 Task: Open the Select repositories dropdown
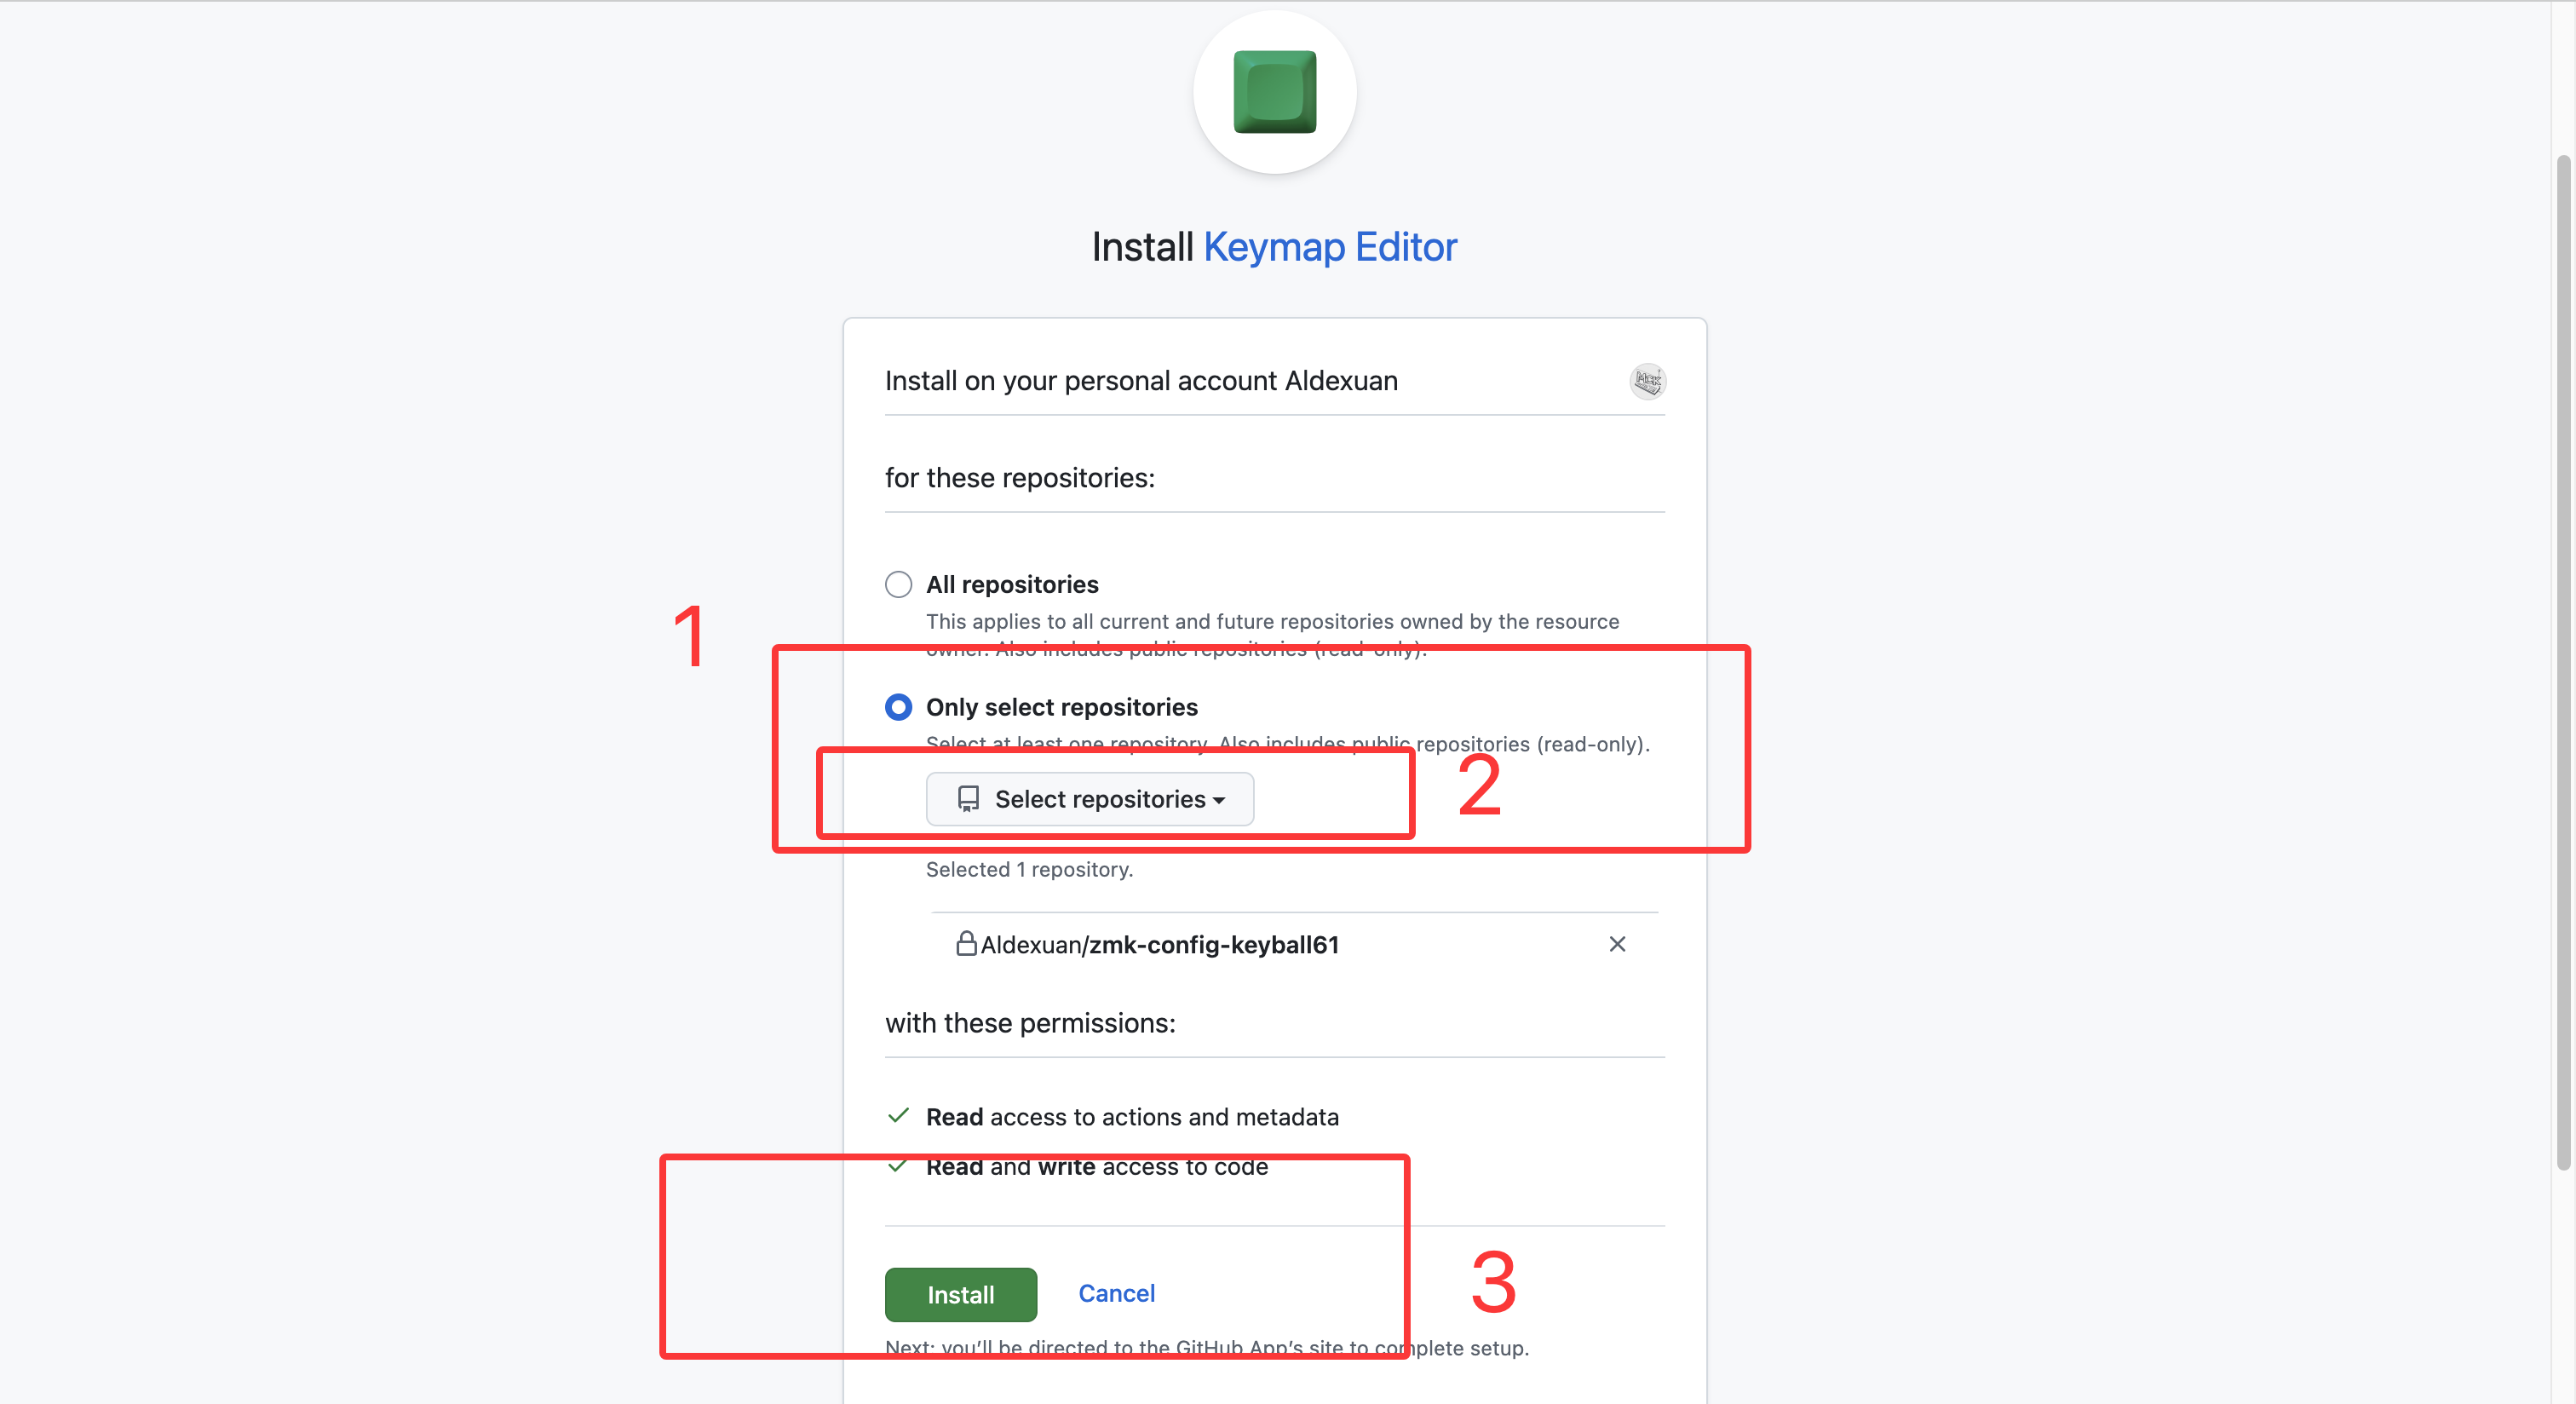1089,799
